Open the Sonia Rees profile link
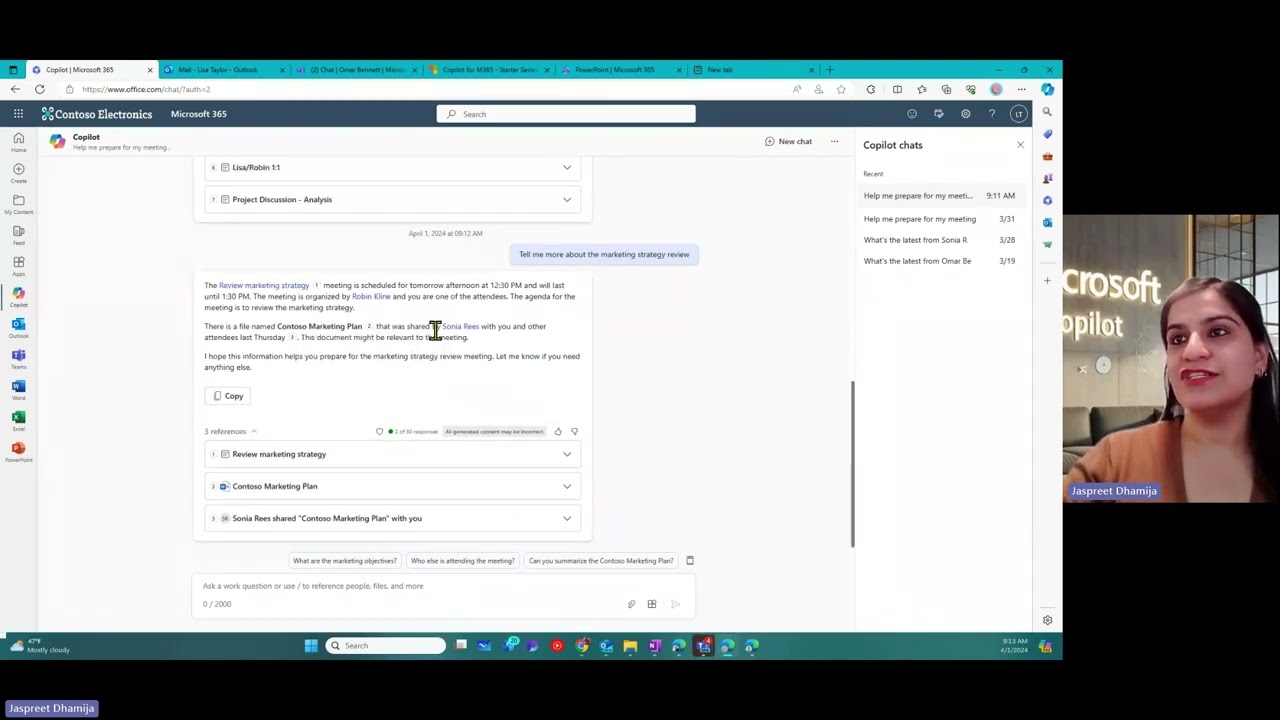The image size is (1280, 720). pyautogui.click(x=460, y=327)
